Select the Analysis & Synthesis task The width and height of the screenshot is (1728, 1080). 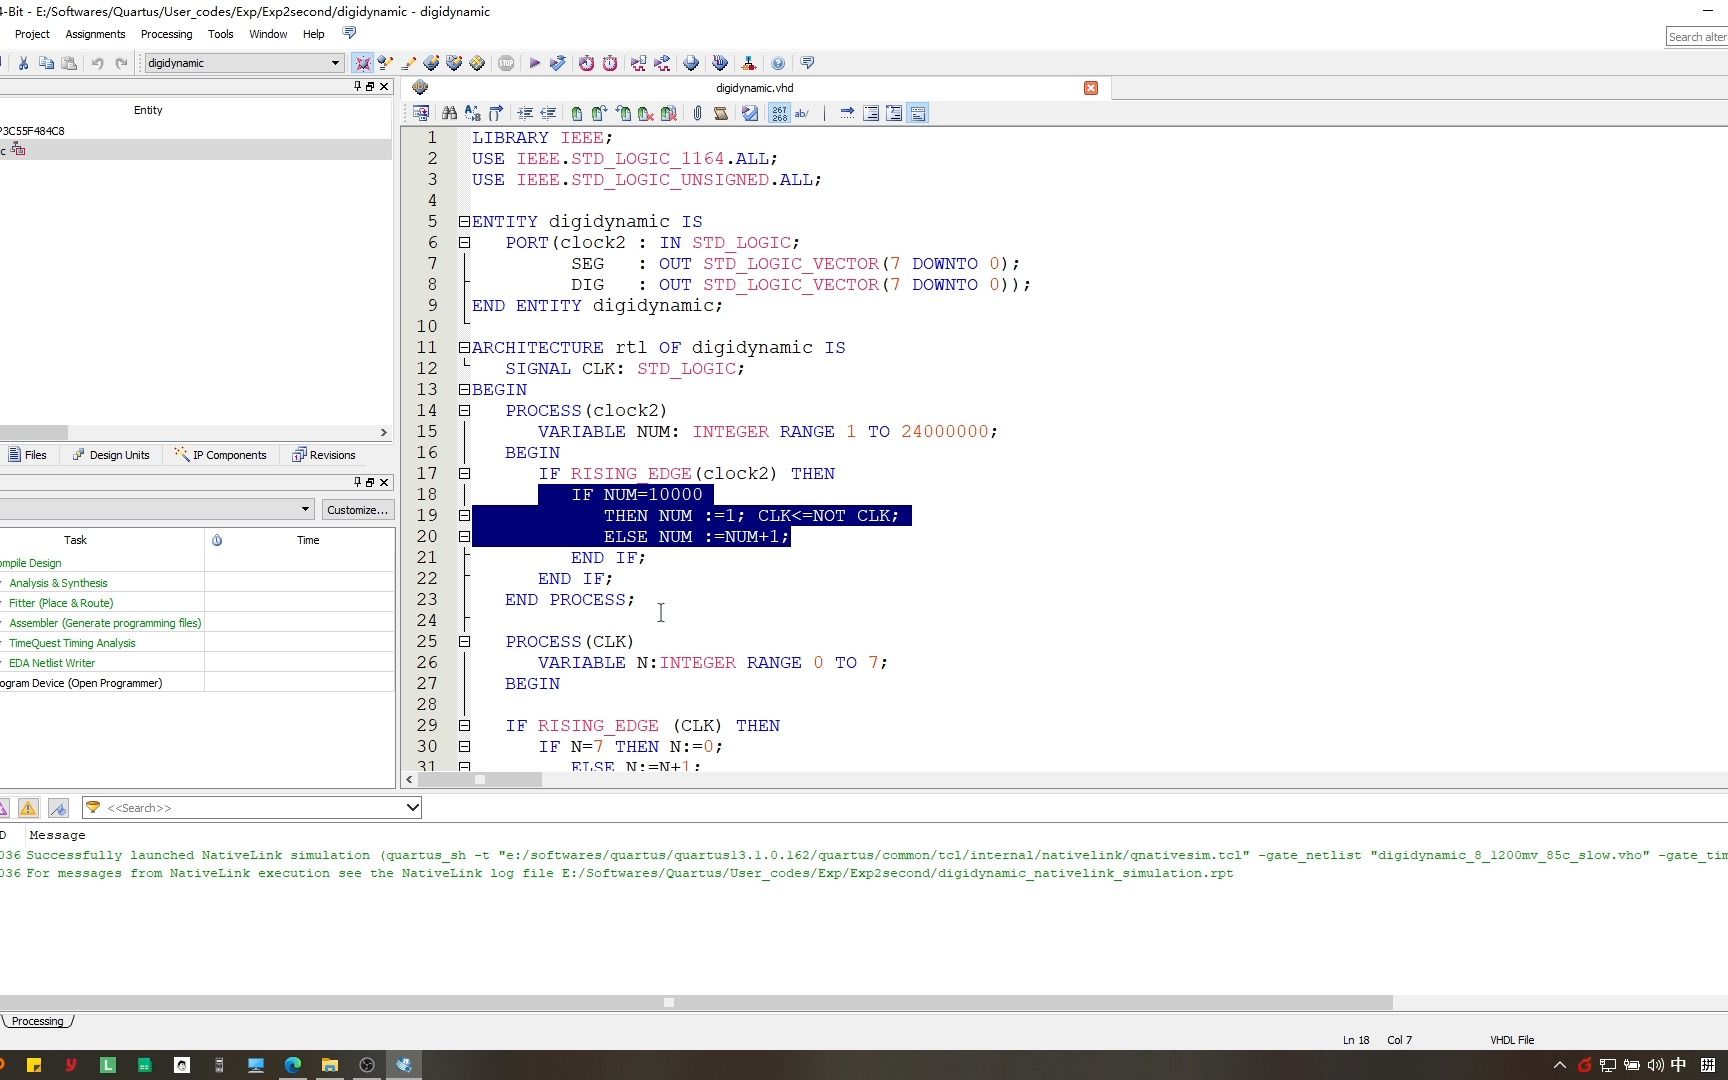point(58,583)
